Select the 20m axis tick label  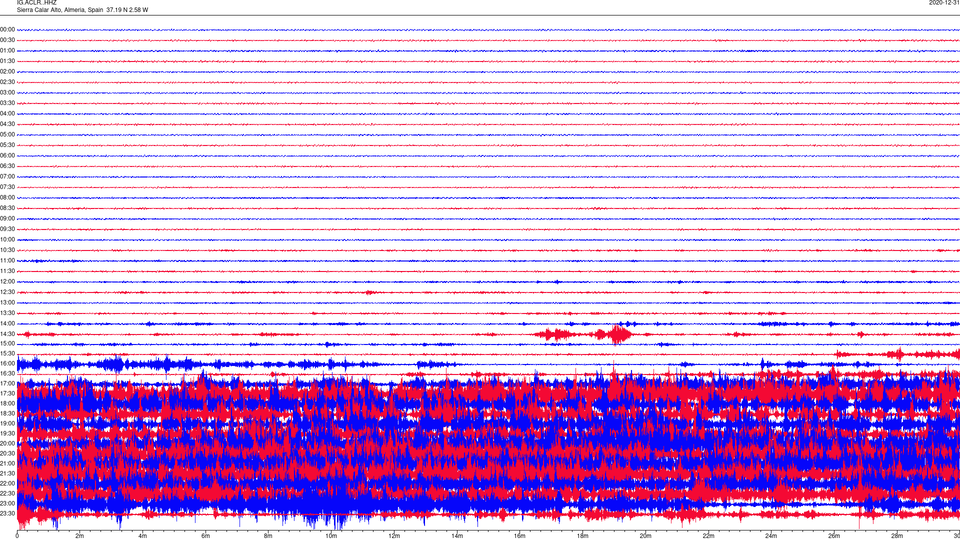click(x=645, y=536)
